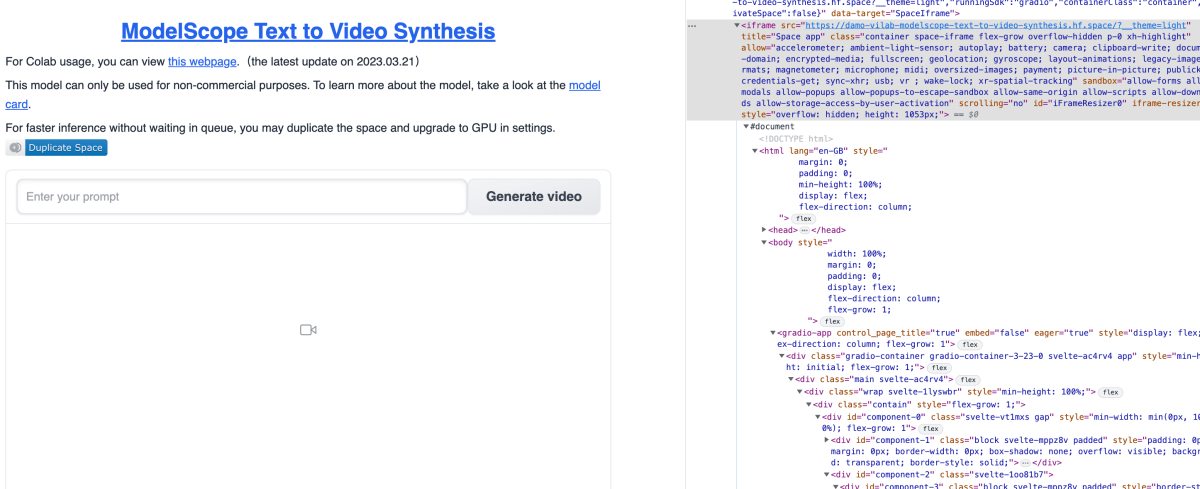
Task: Collapse the #document node
Action: coord(746,127)
